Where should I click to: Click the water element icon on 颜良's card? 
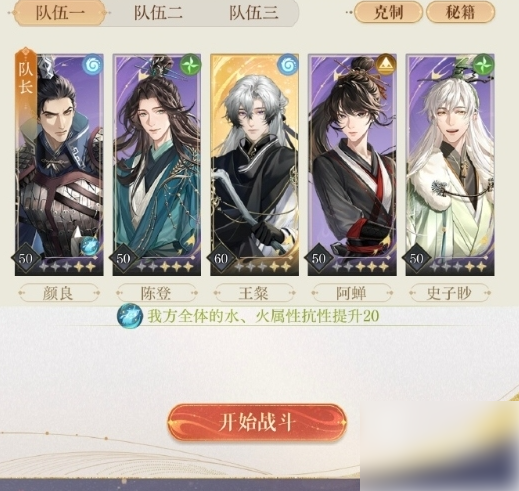tap(92, 65)
